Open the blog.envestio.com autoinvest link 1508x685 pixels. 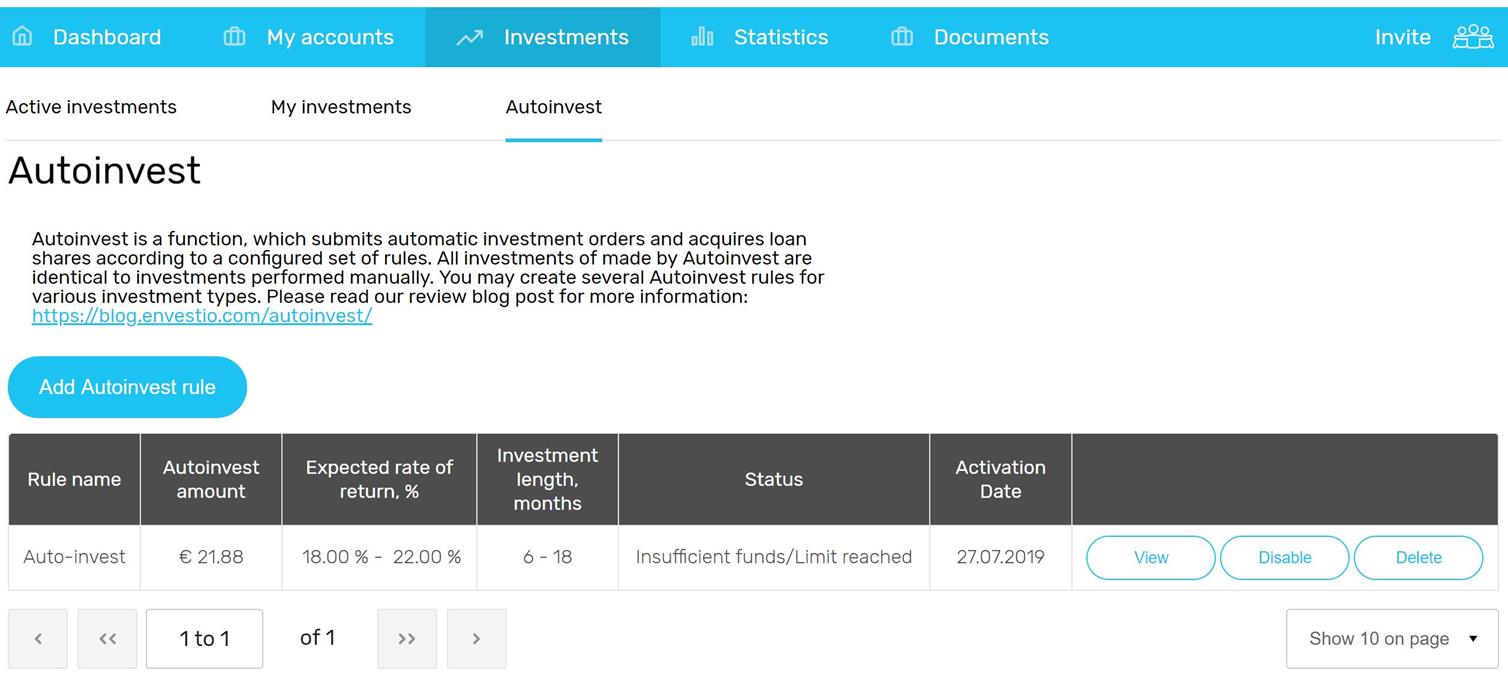(202, 316)
